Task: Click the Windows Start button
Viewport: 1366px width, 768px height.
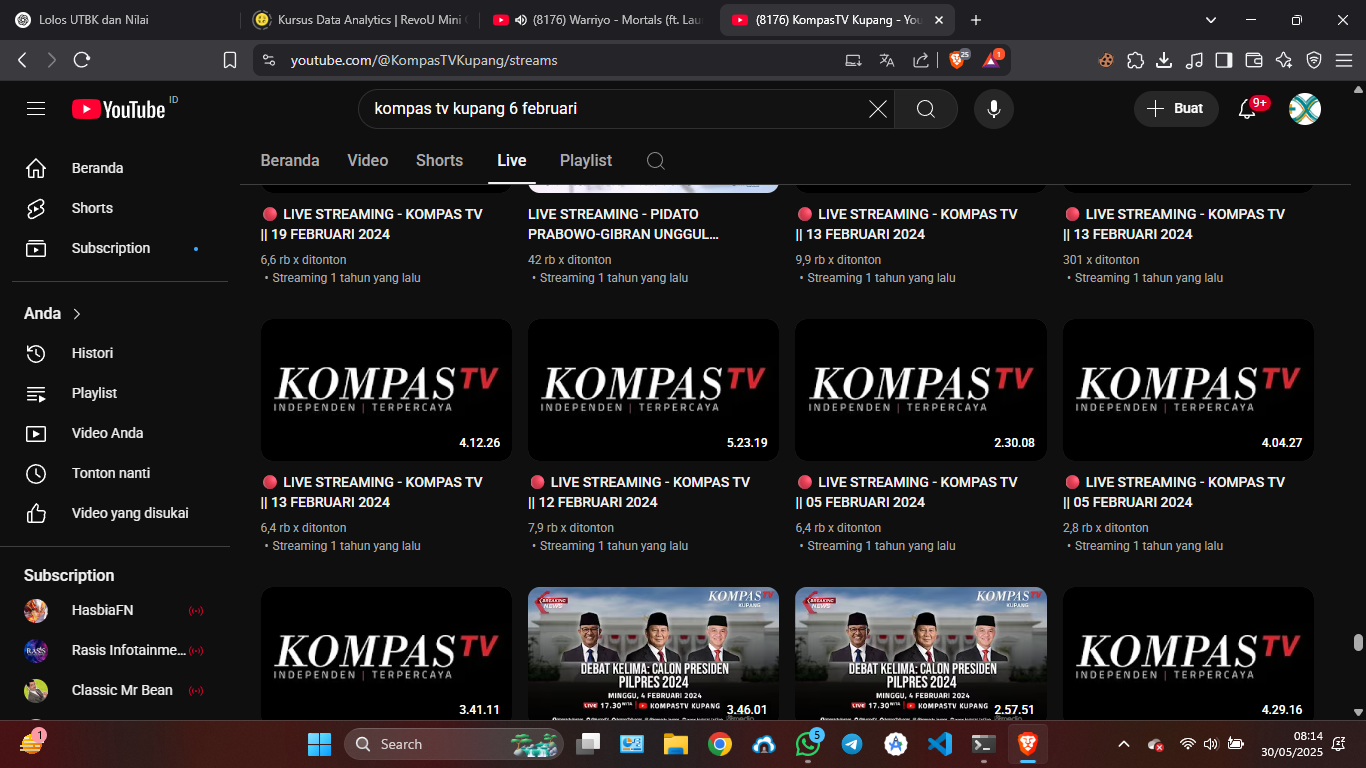Action: (x=320, y=744)
